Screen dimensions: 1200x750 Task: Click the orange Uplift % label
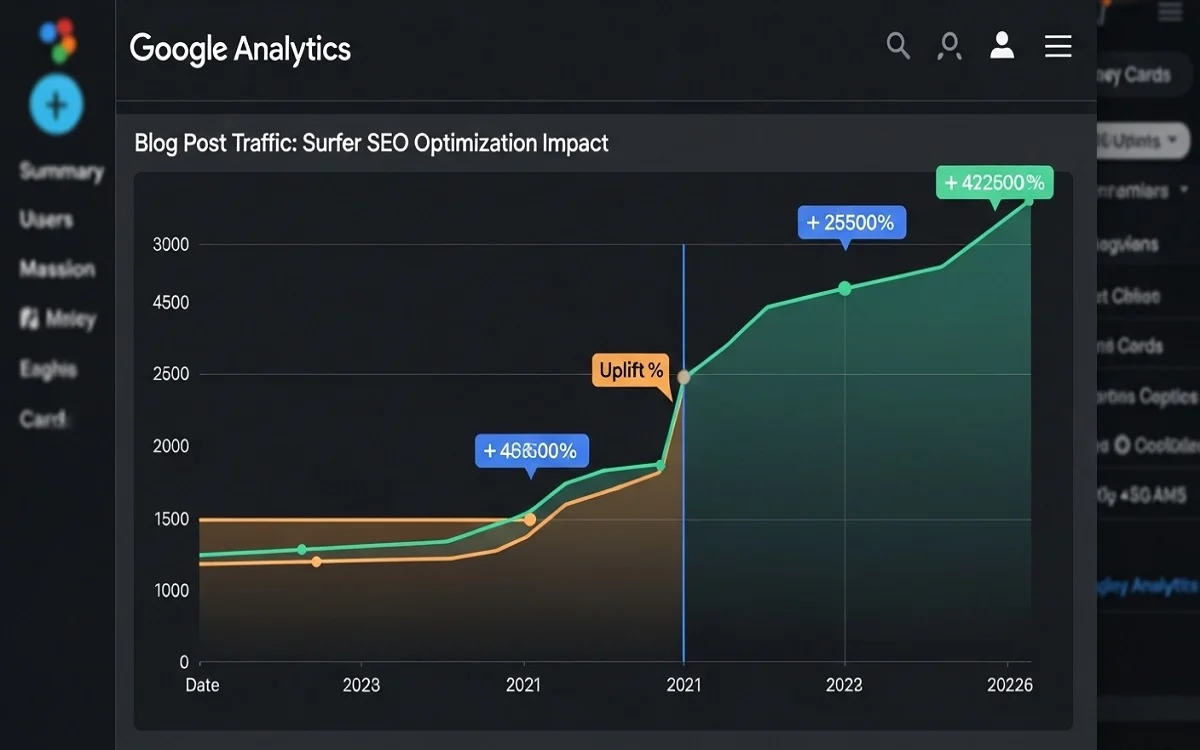pos(631,371)
